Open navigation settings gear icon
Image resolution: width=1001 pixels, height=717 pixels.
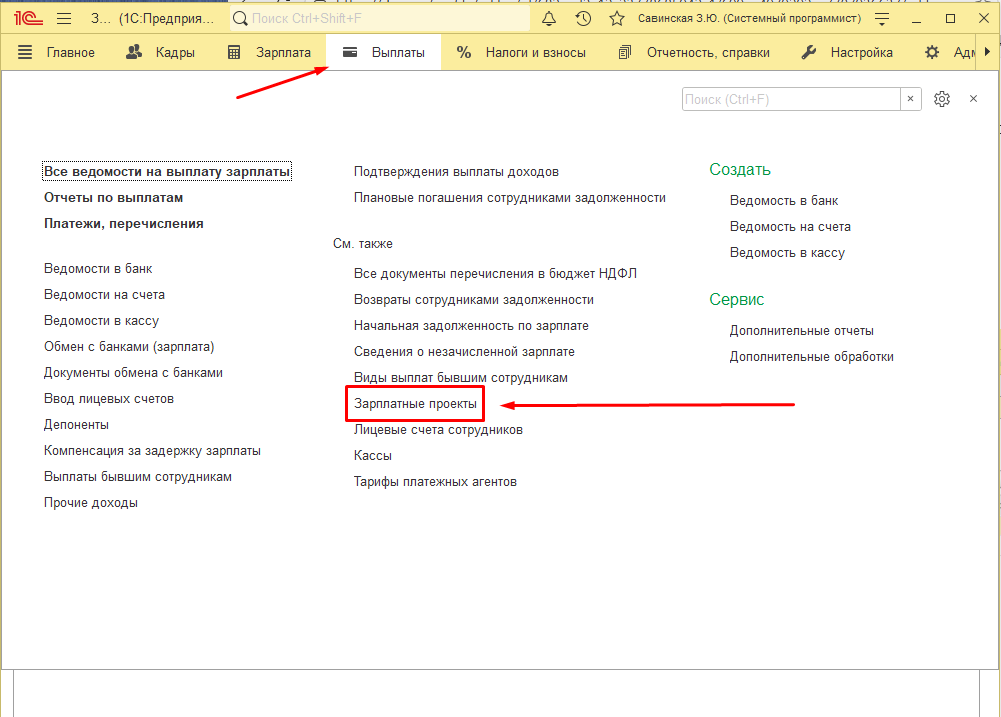point(942,99)
